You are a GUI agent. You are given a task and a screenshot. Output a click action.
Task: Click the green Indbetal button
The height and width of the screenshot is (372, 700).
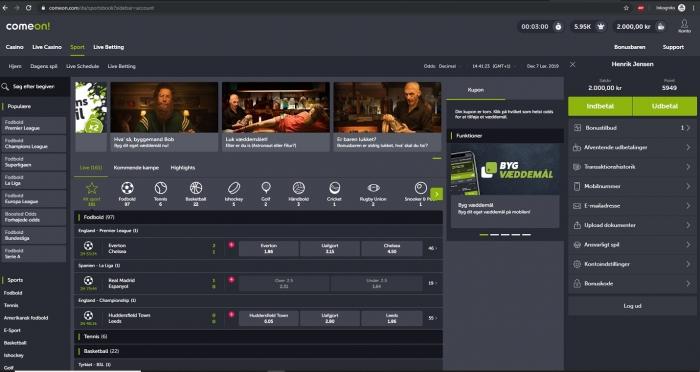click(x=600, y=106)
